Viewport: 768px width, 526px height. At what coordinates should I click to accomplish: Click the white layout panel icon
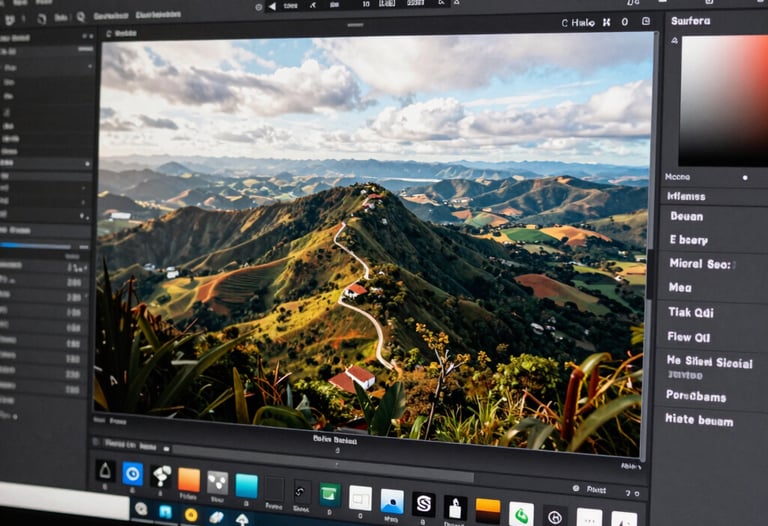360,499
